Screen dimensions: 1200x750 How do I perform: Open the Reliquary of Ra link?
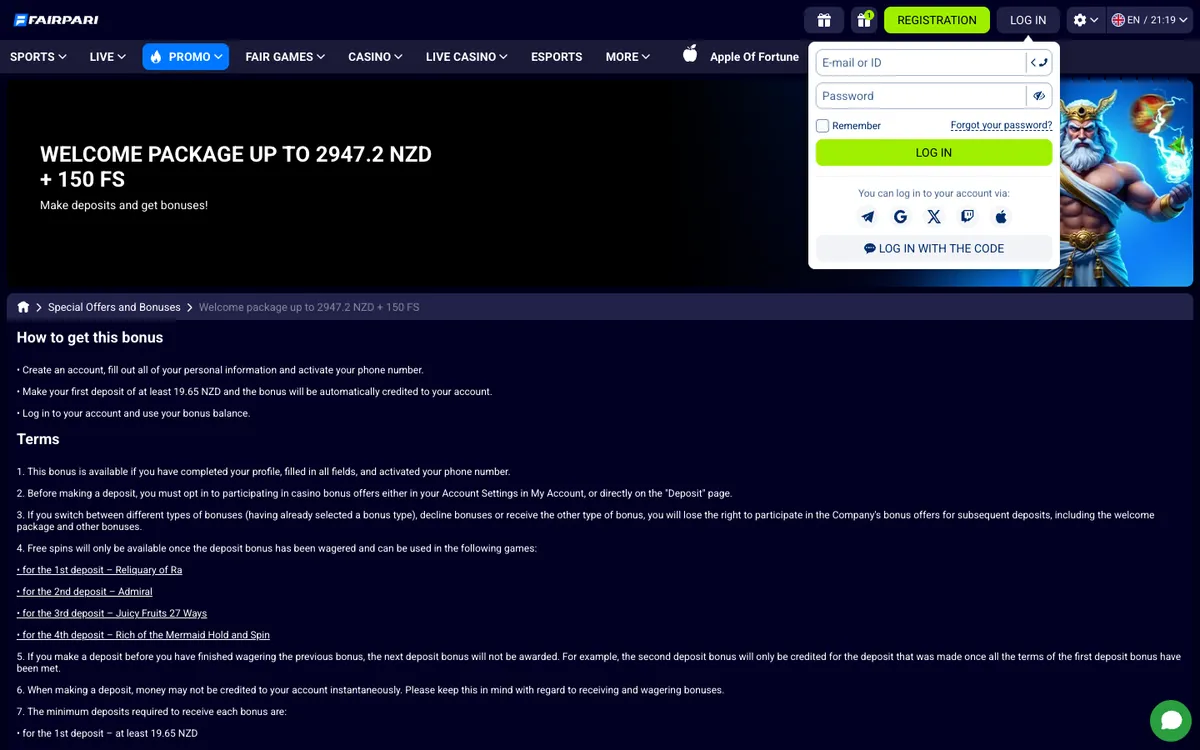[x=100, y=570]
